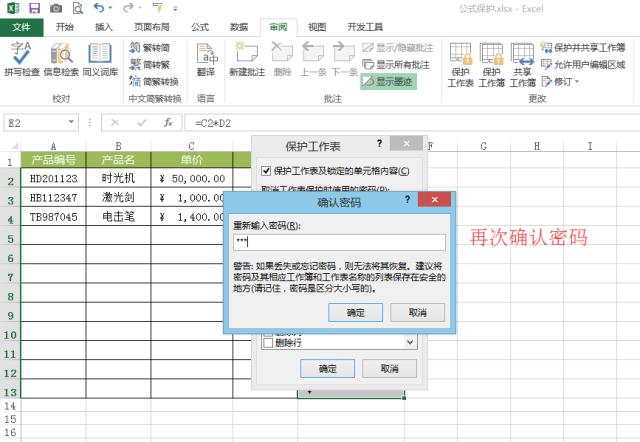Click the Save icon in quick access toolbar
The image size is (640, 442).
[35, 8]
